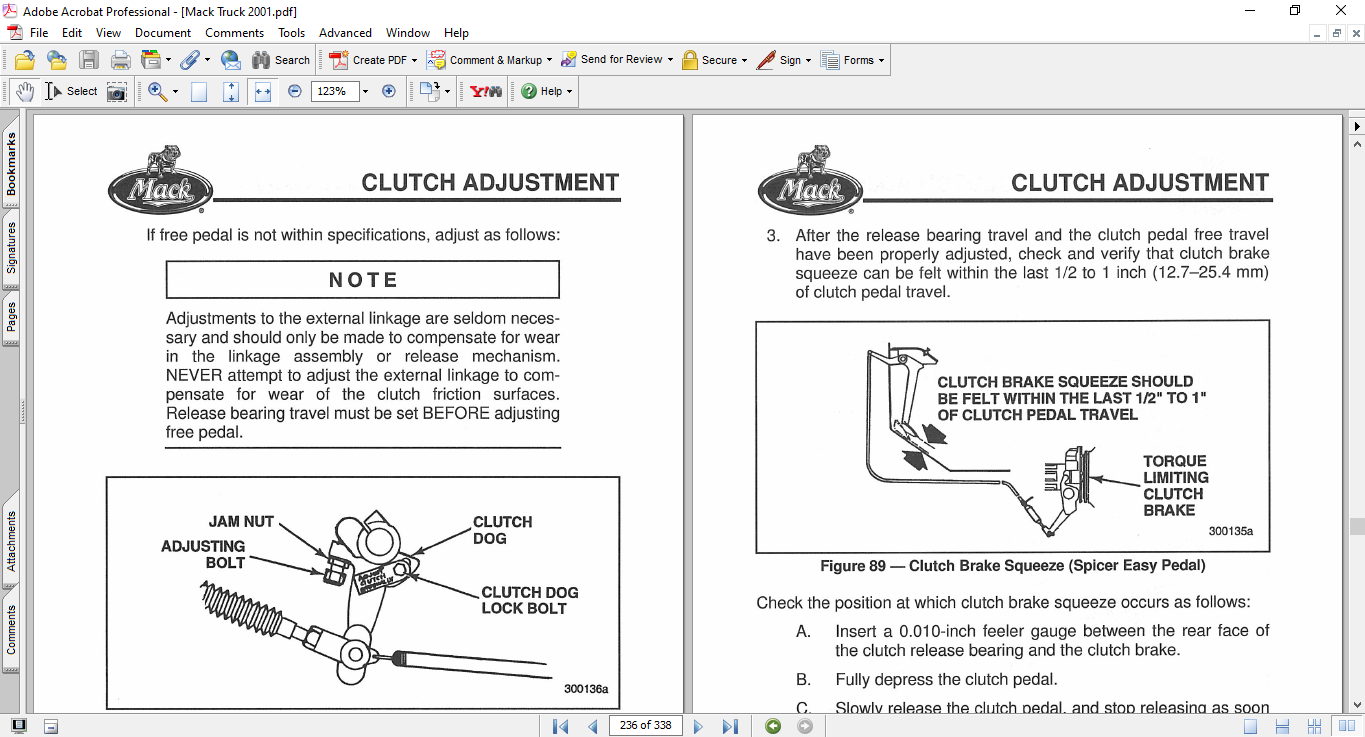The height and width of the screenshot is (737, 1365).
Task: Click the Print icon
Action: pos(121,60)
